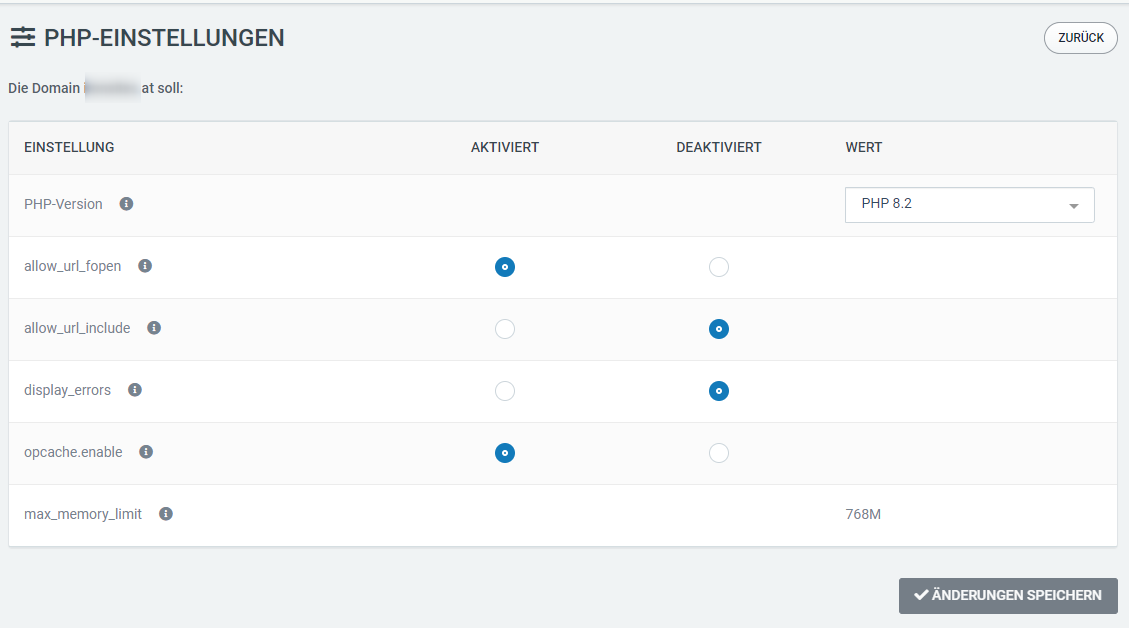Viewport: 1129px width, 628px height.
Task: Deactivate opcache.enable radio button
Action: point(718,453)
